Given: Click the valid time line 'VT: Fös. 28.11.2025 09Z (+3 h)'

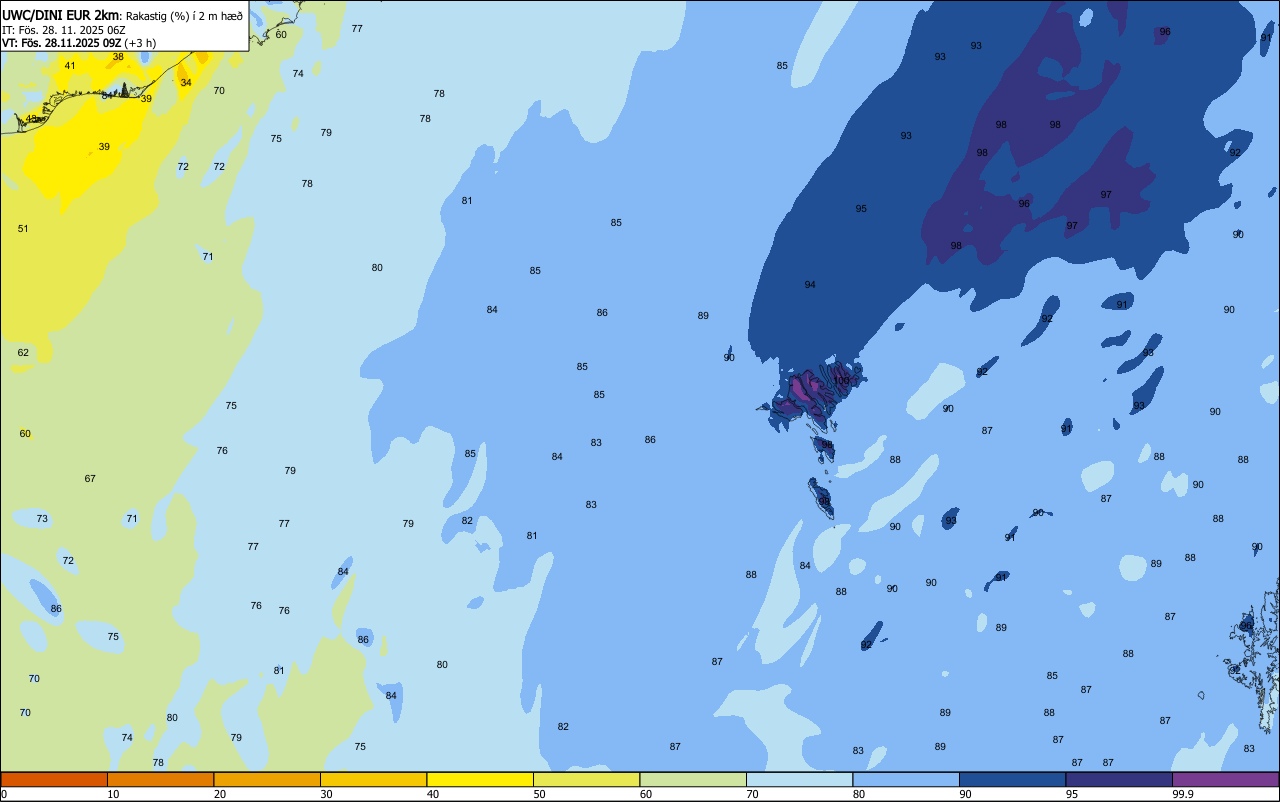Looking at the screenshot, I should pyautogui.click(x=79, y=43).
